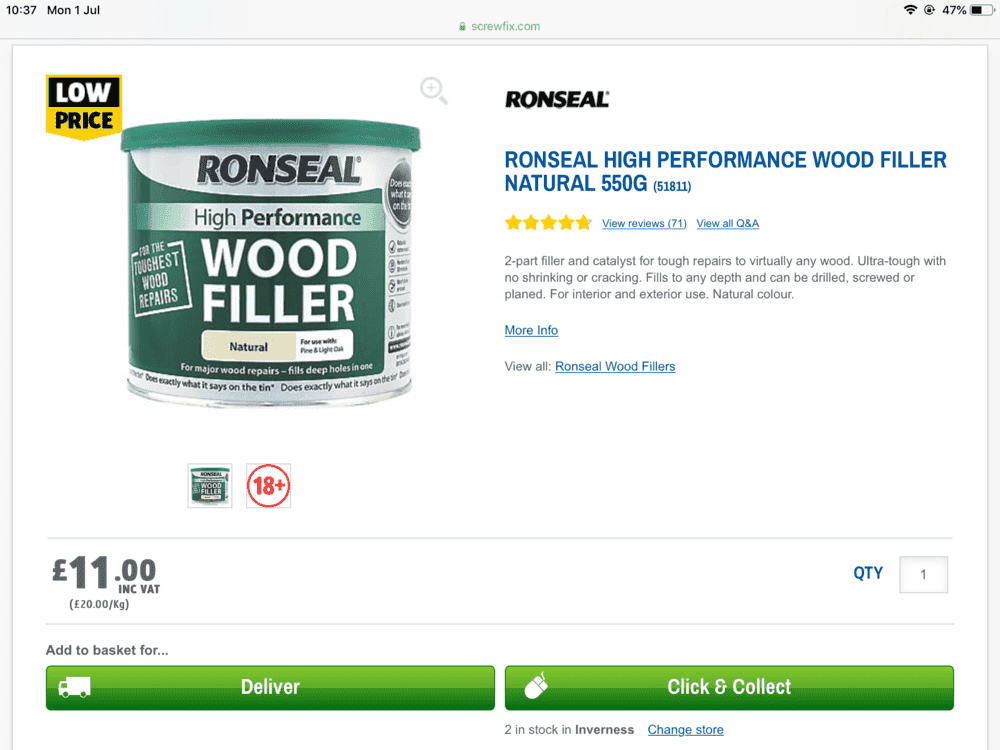1000x750 pixels.
Task: Click the delivery truck icon
Action: point(75,688)
